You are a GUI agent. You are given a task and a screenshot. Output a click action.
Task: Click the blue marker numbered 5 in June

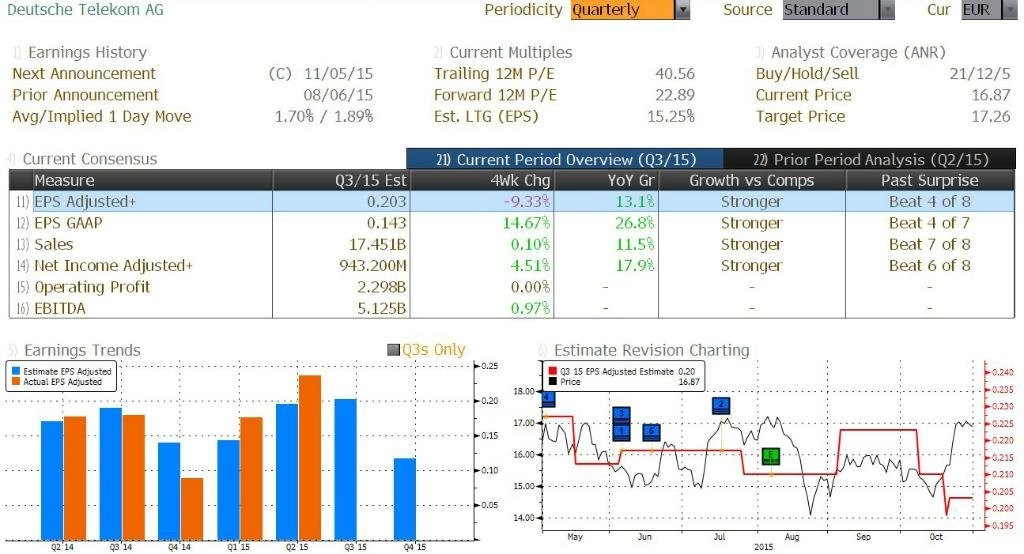click(651, 432)
